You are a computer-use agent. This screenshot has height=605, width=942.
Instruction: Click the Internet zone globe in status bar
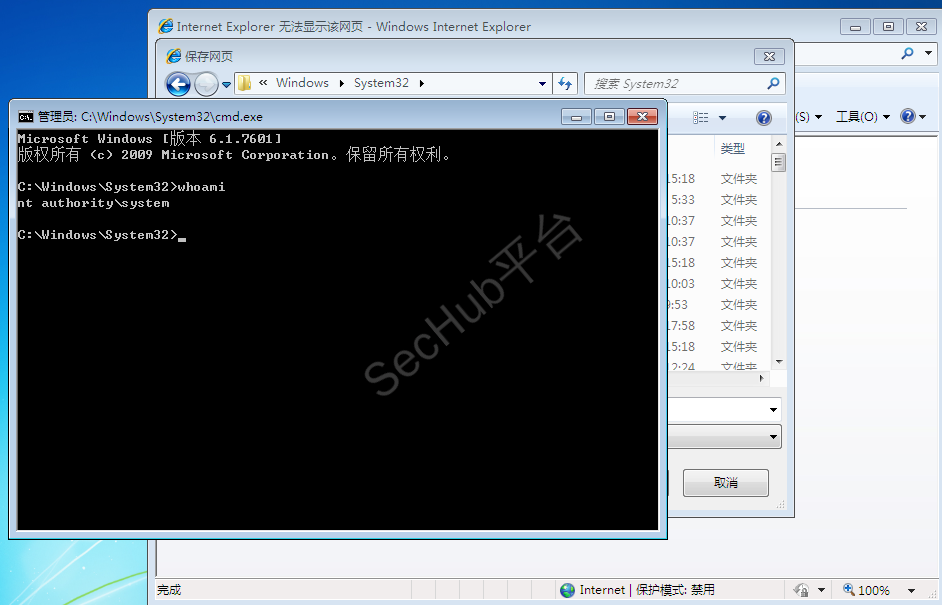(x=568, y=590)
